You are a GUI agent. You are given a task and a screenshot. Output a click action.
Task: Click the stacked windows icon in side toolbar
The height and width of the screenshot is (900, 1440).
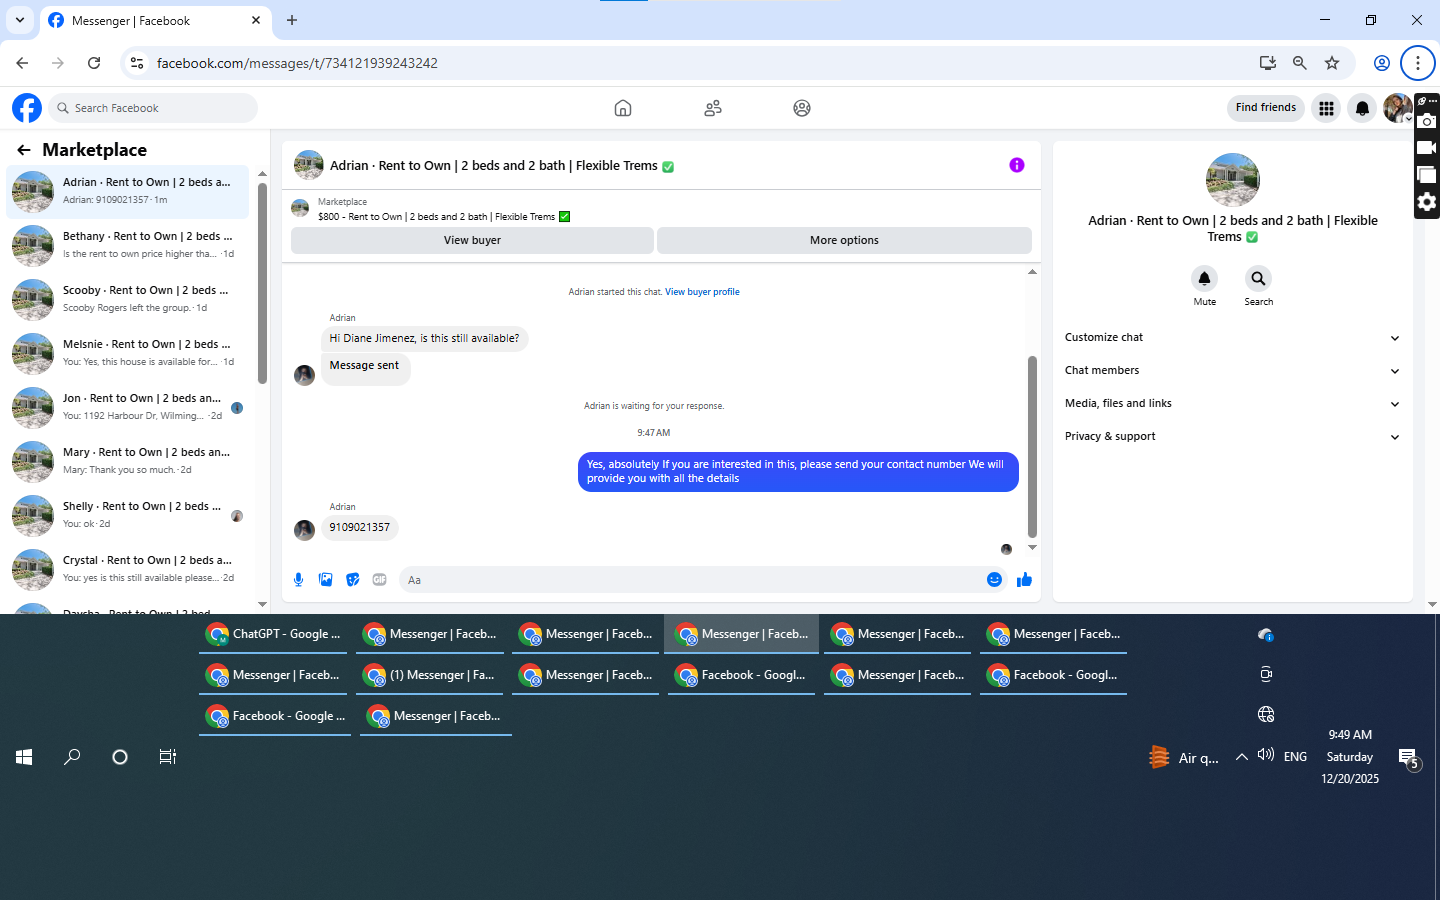1427,175
